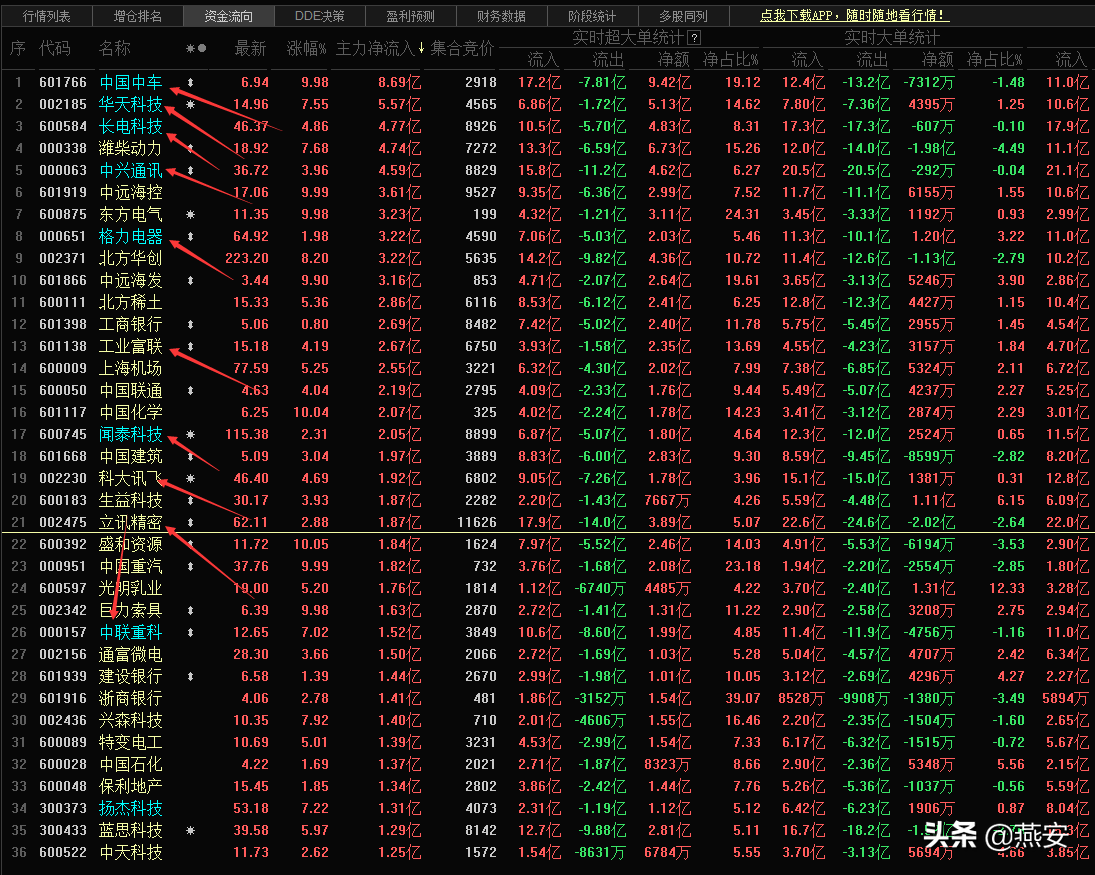Click stock code 600597
This screenshot has height=875, width=1095.
click(x=63, y=589)
